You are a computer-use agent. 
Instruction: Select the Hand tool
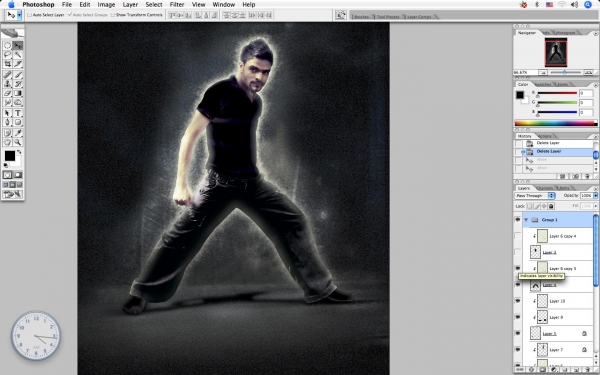click(7, 142)
